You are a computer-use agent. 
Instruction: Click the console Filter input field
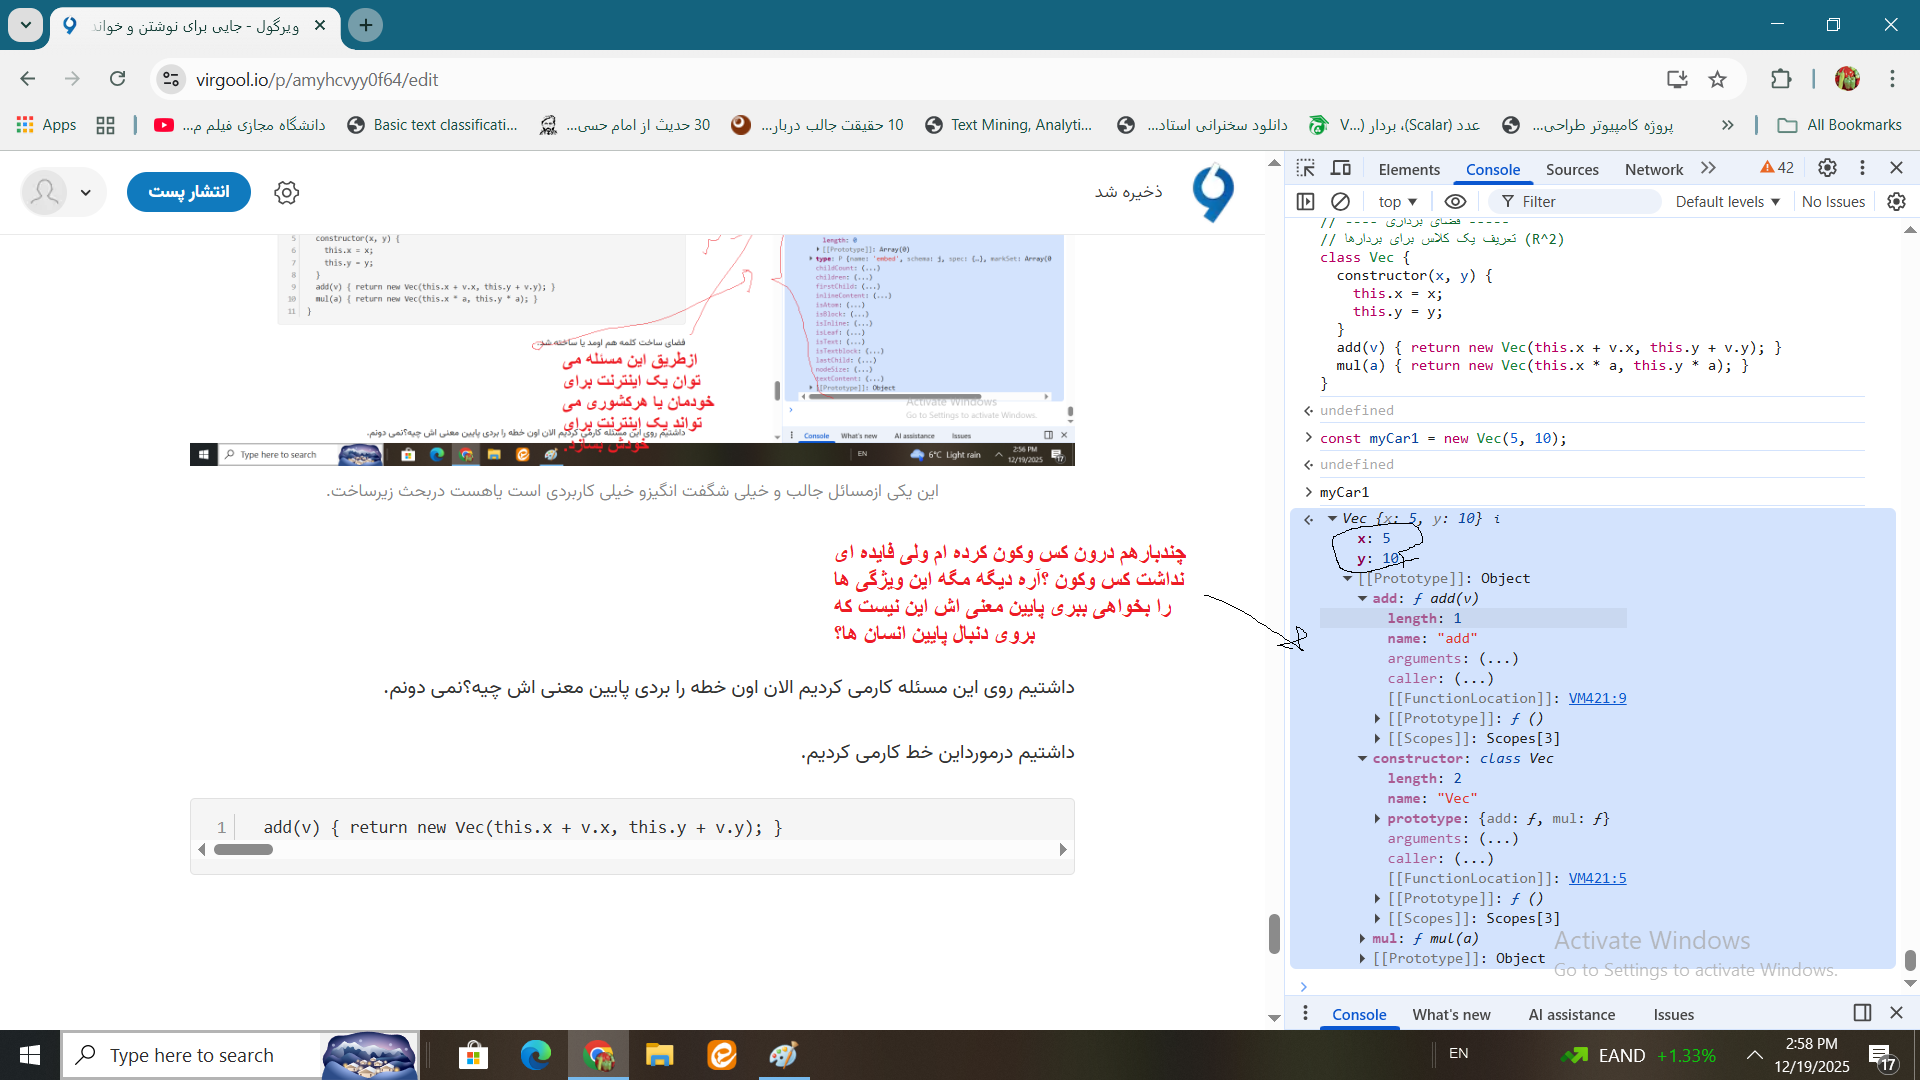tap(1585, 201)
